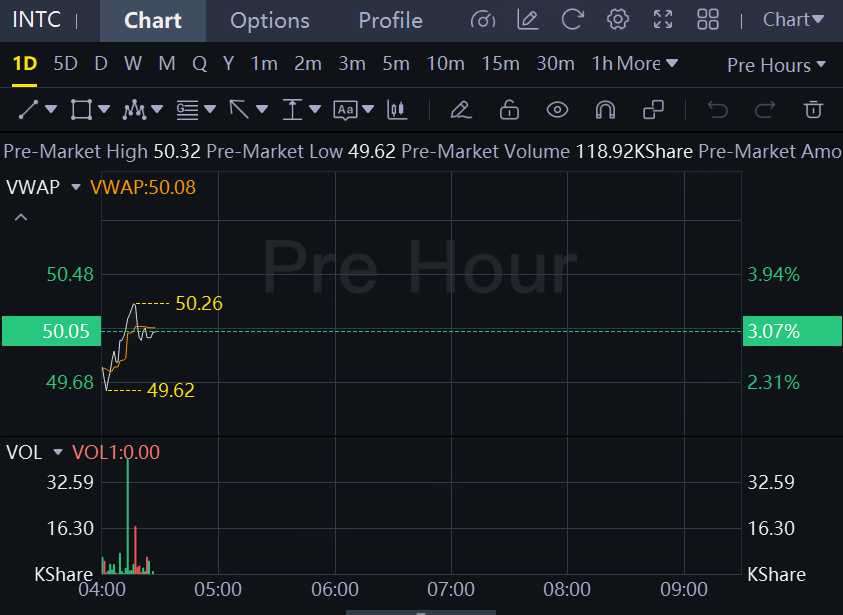
Task: Enter fullscreen mode using expand icon
Action: point(662,20)
